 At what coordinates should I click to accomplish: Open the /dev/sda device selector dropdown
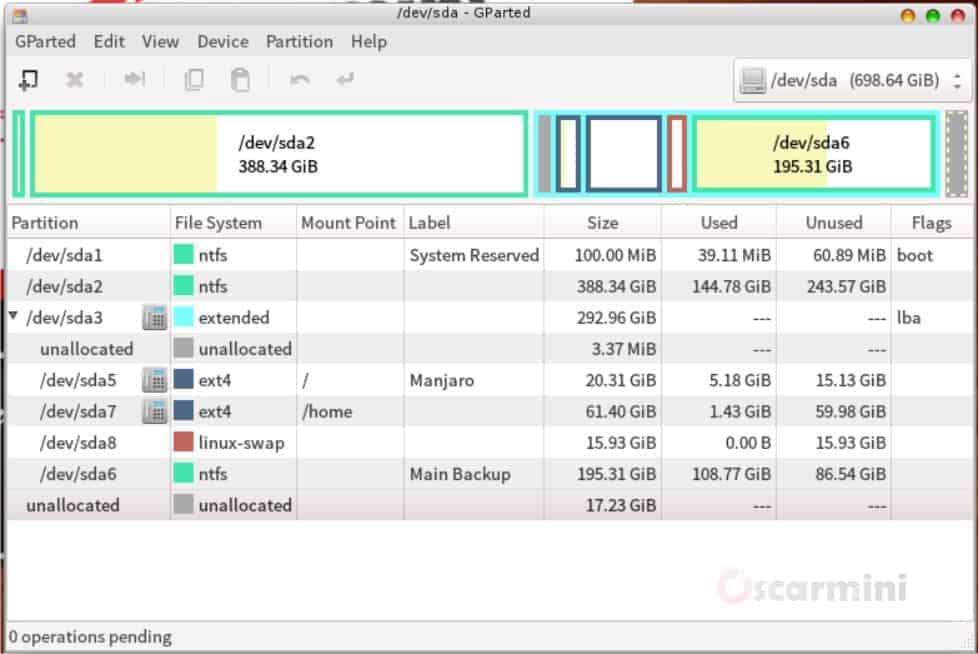coord(852,80)
